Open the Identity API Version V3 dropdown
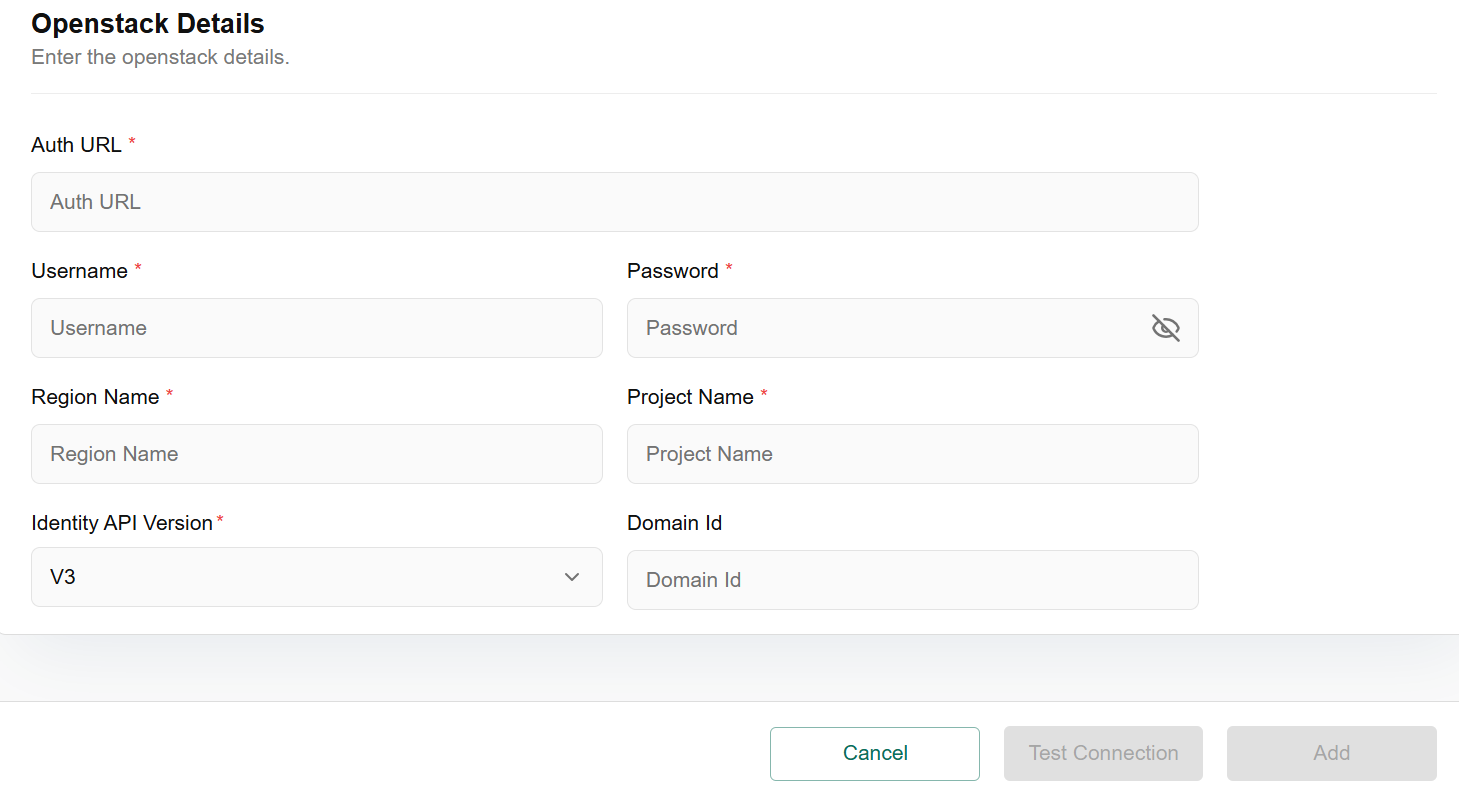 (300, 577)
